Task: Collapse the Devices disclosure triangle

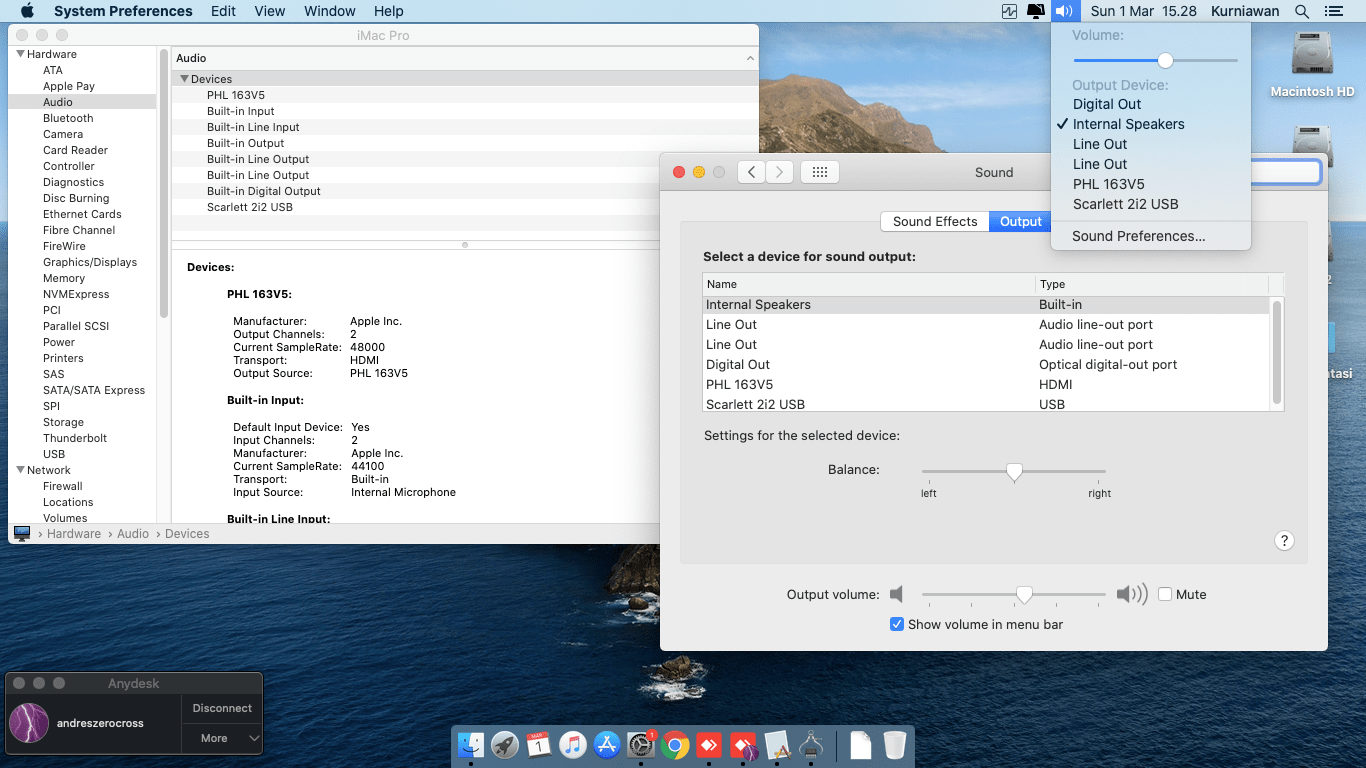Action: pyautogui.click(x=184, y=79)
